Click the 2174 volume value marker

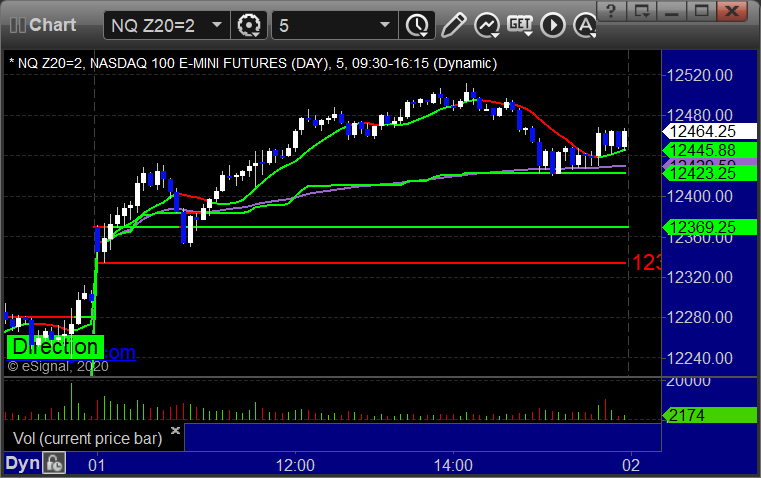[709, 415]
